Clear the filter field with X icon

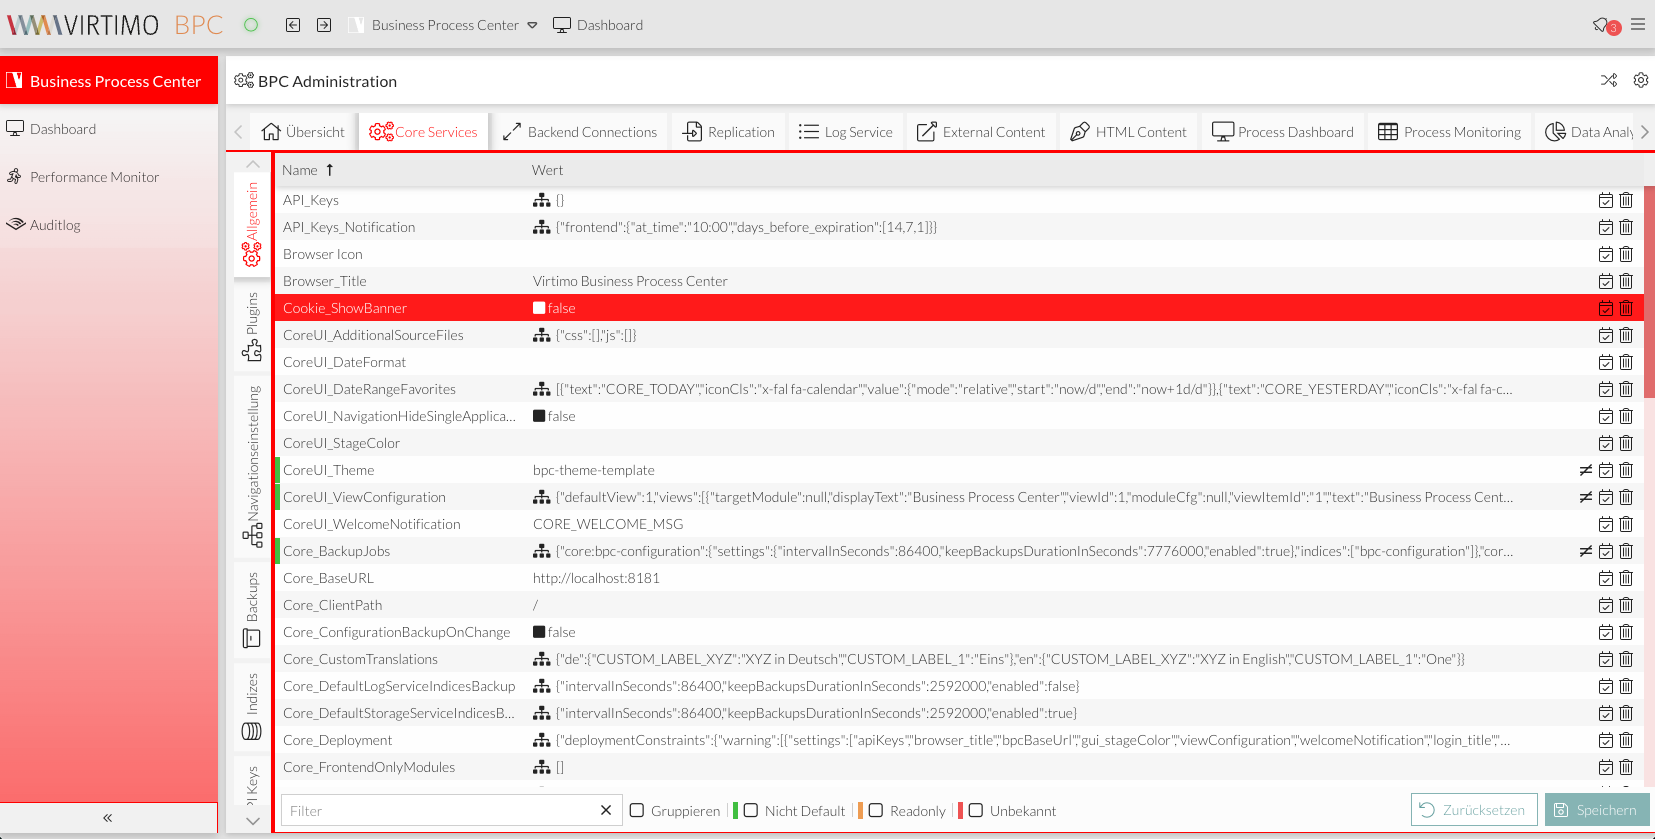(x=606, y=810)
